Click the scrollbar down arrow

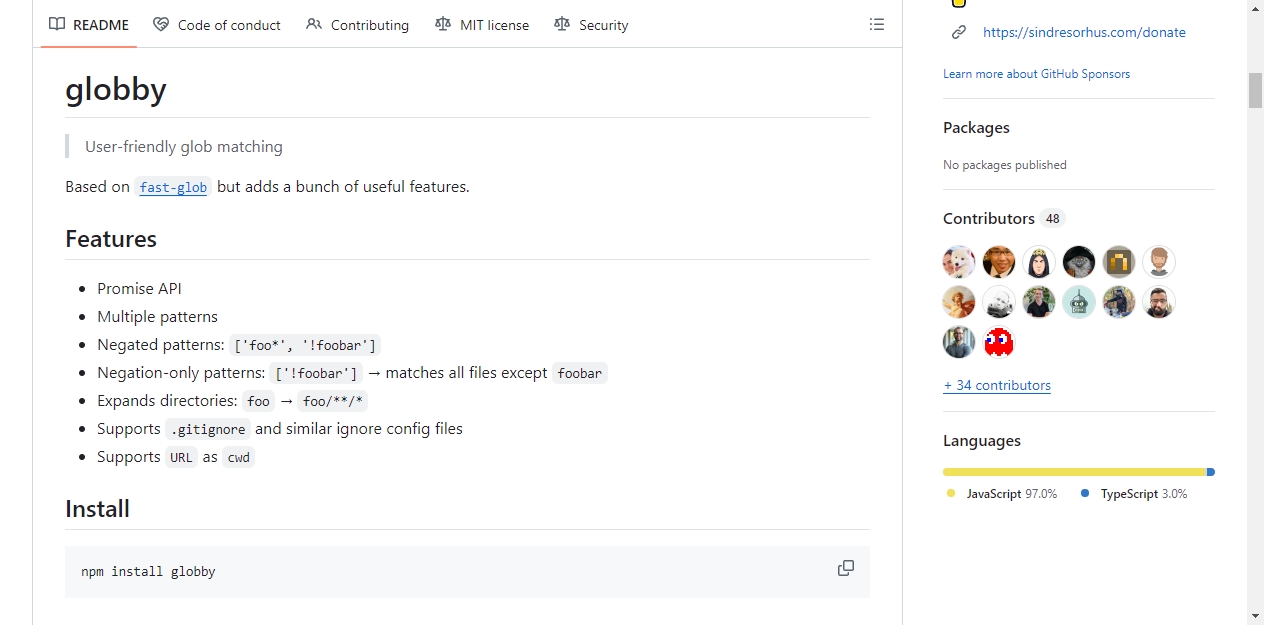tap(1255, 616)
